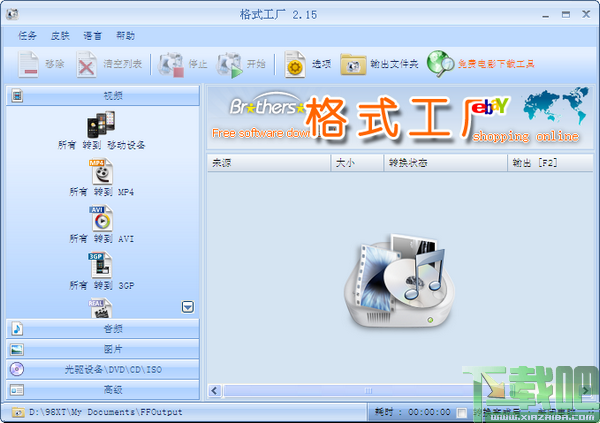Click the Format Factory title bar app icon
600x423 pixels.
(12, 14)
